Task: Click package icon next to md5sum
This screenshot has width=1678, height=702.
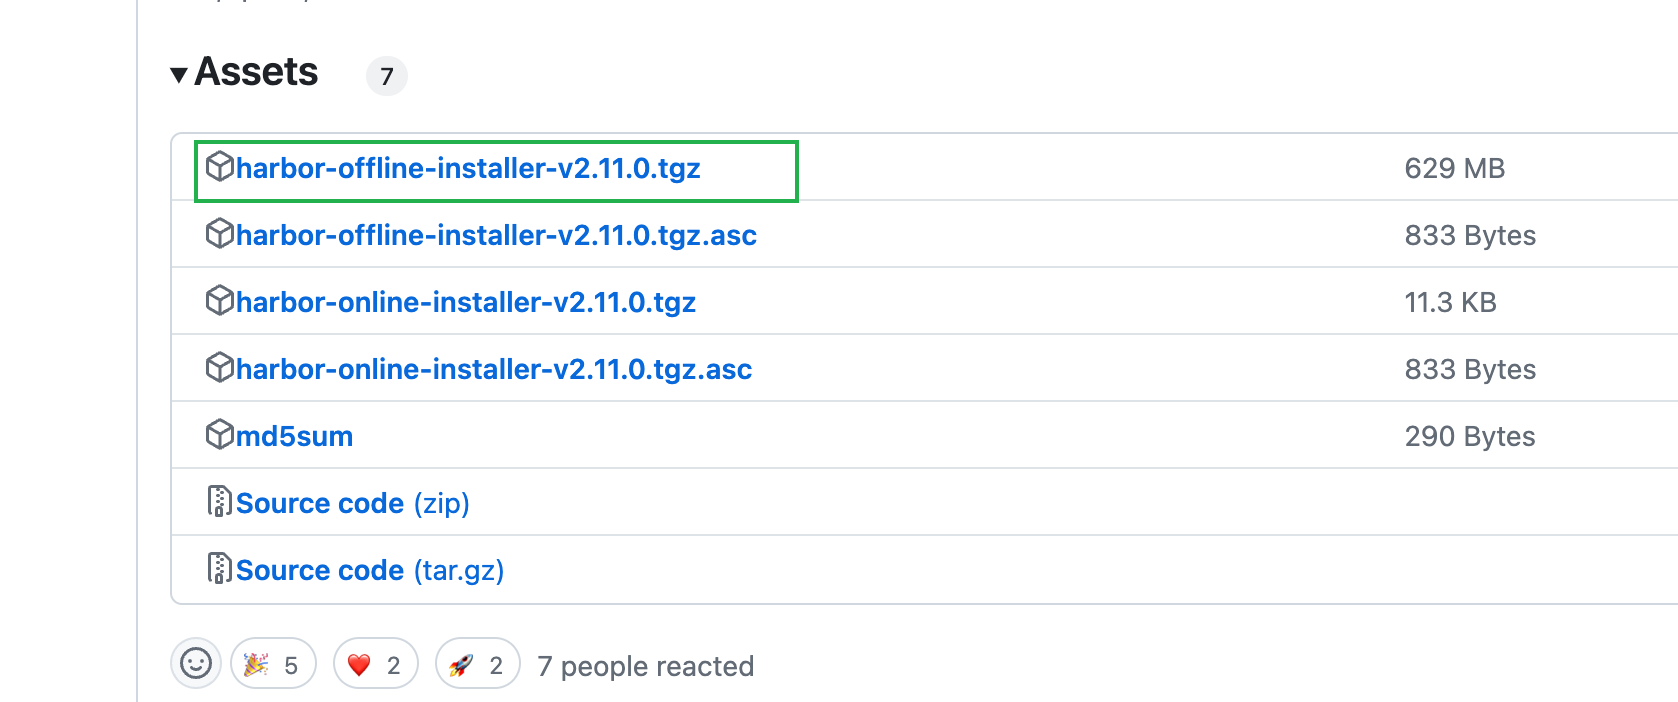Action: coord(219,435)
